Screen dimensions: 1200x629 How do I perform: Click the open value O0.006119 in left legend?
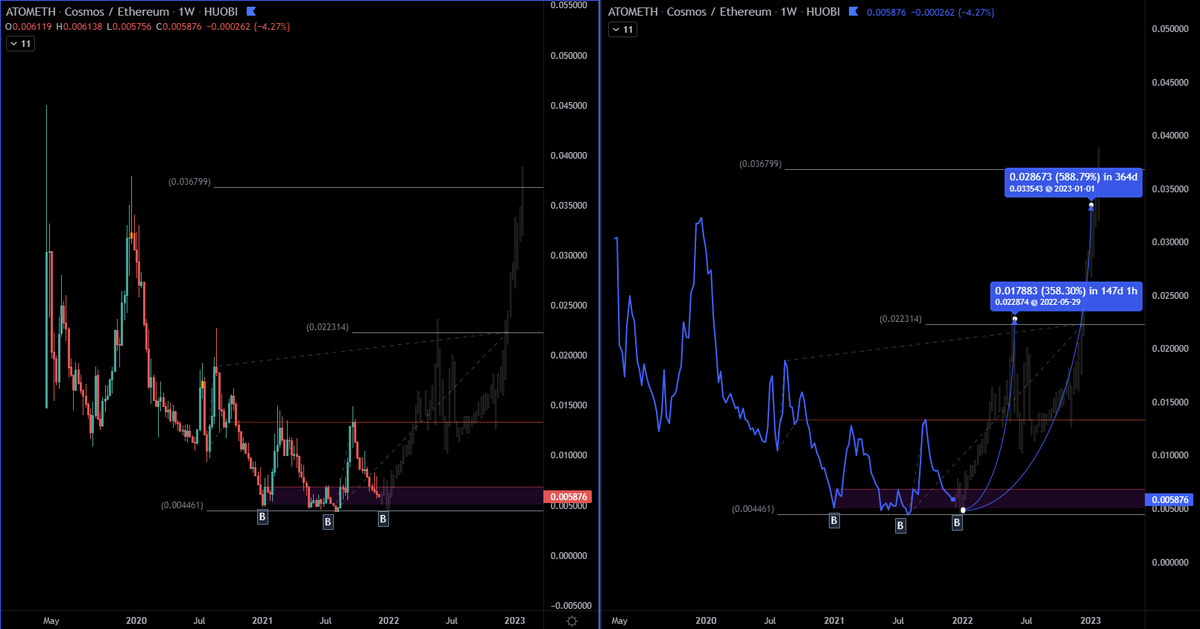coord(30,29)
